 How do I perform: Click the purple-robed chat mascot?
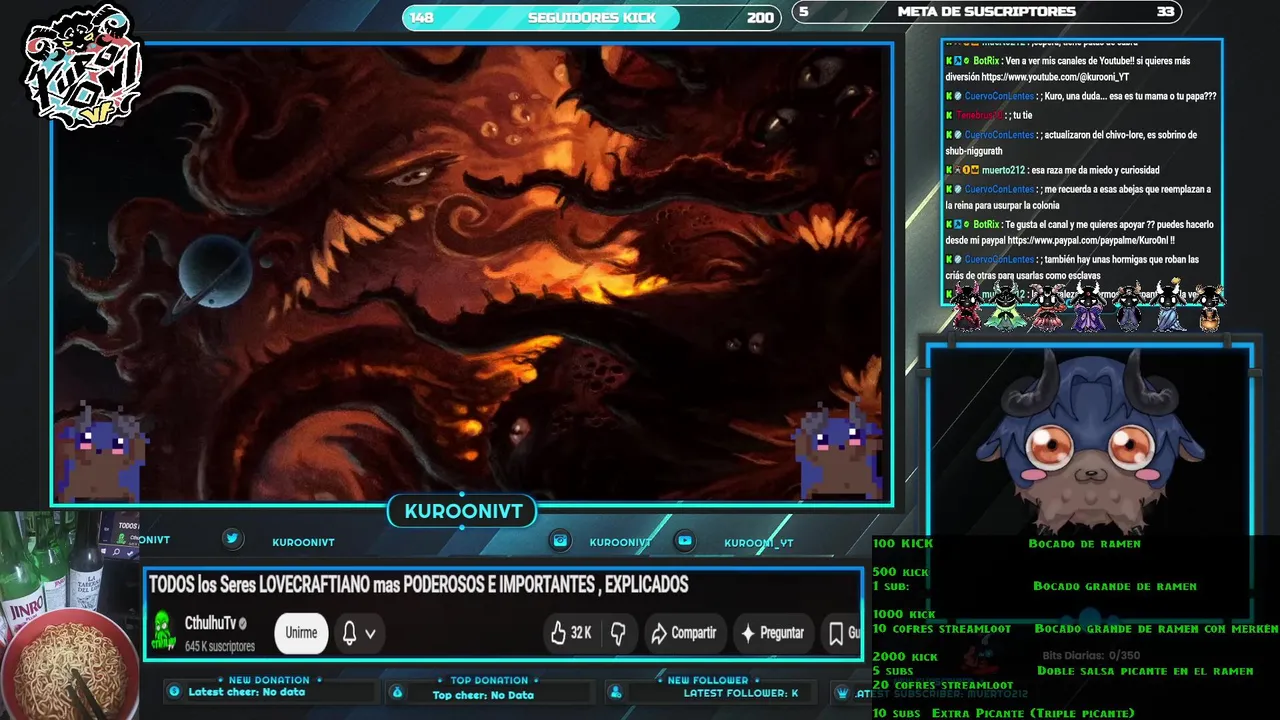point(1089,307)
